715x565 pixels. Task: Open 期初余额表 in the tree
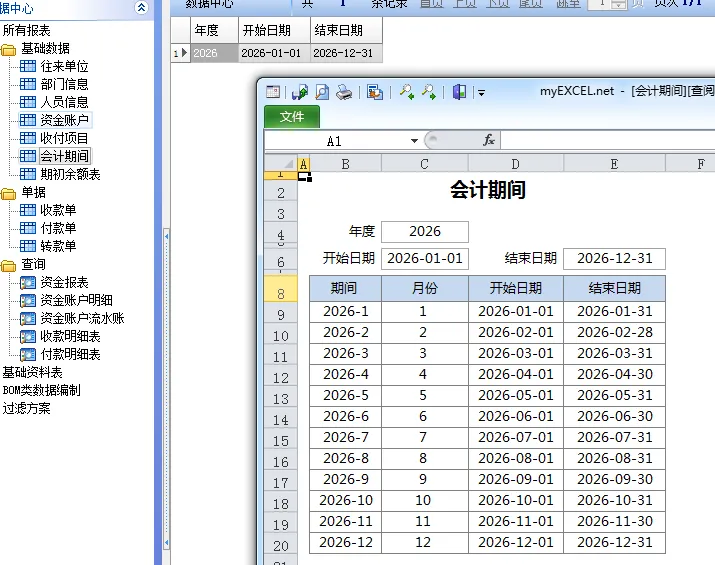click(70, 174)
